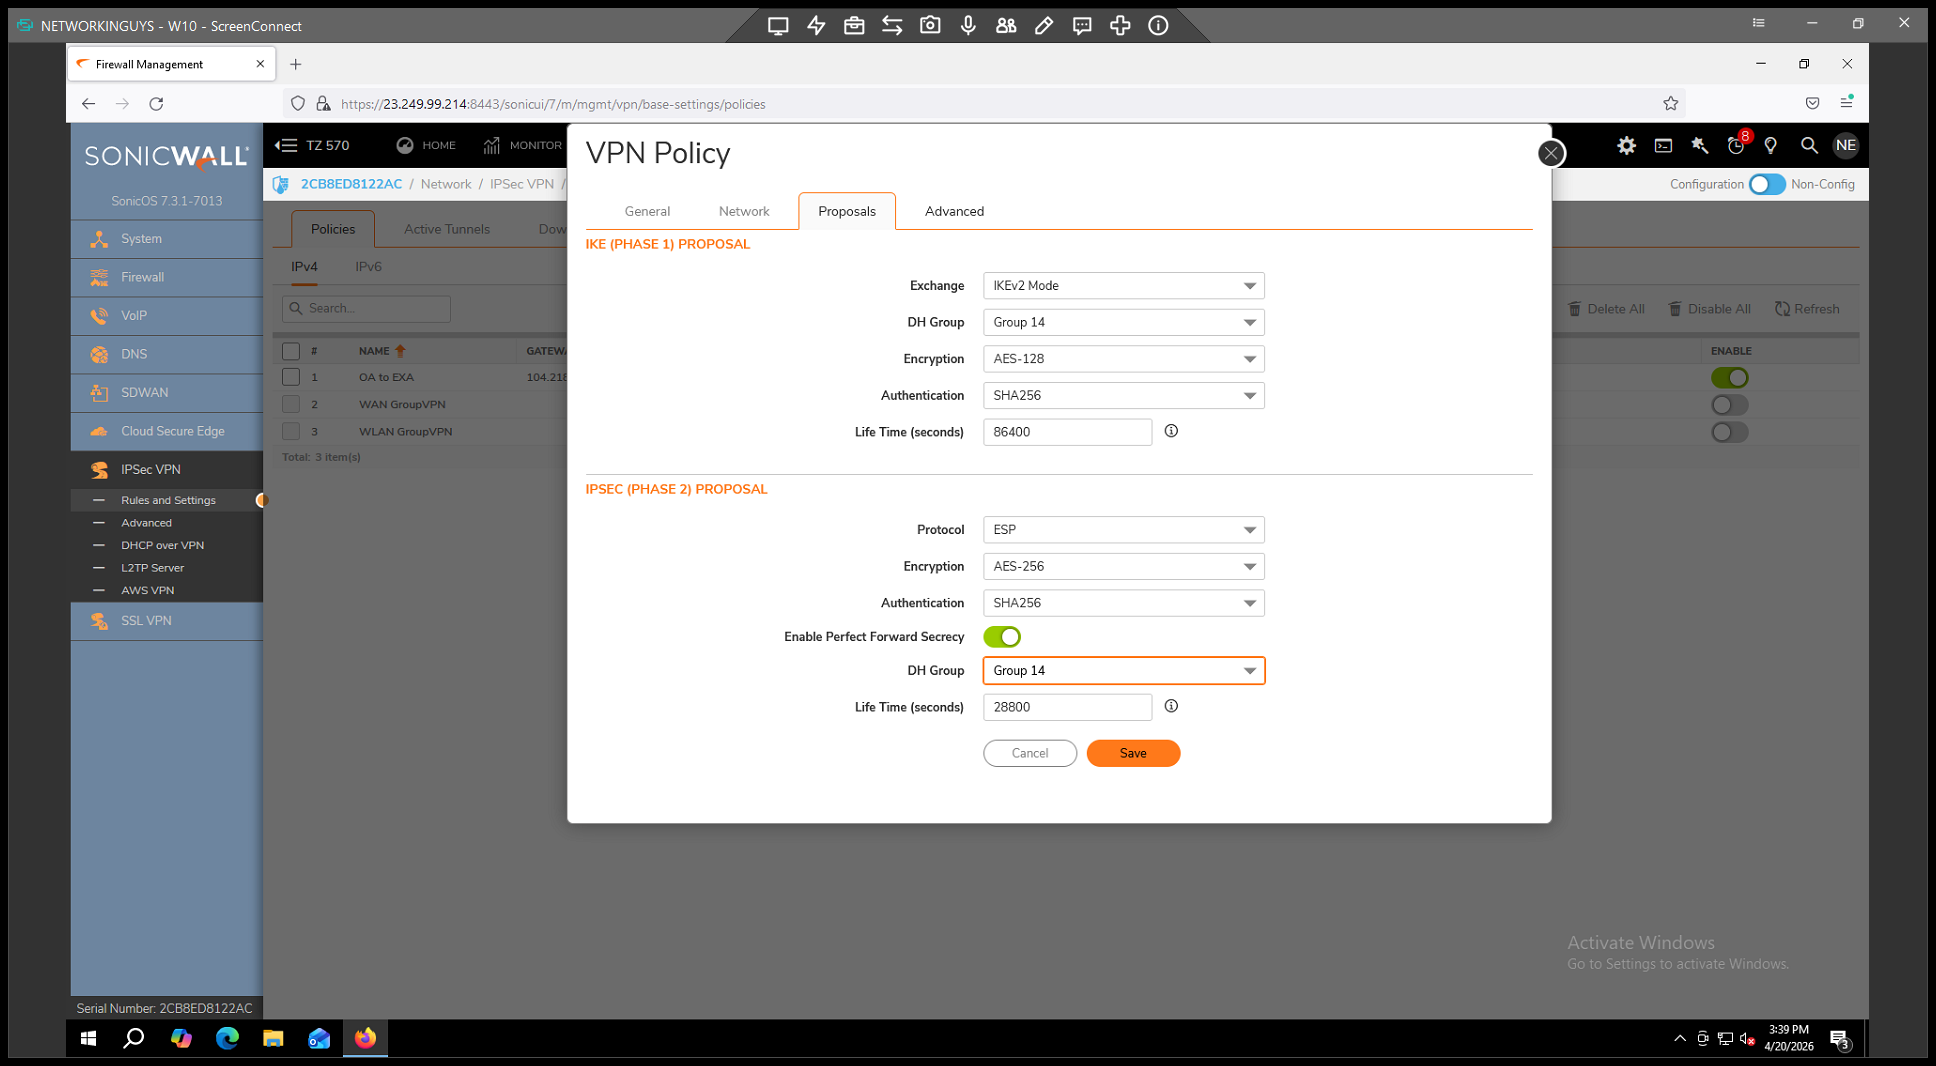
Task: Click the settings gear icon in top bar
Action: (x=1626, y=146)
